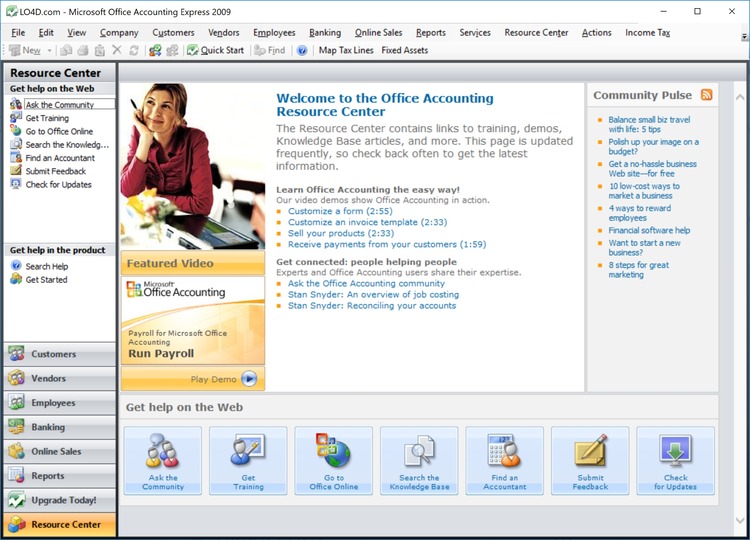The image size is (750, 540).
Task: Click the Quick Start toolbar button
Action: [x=215, y=50]
